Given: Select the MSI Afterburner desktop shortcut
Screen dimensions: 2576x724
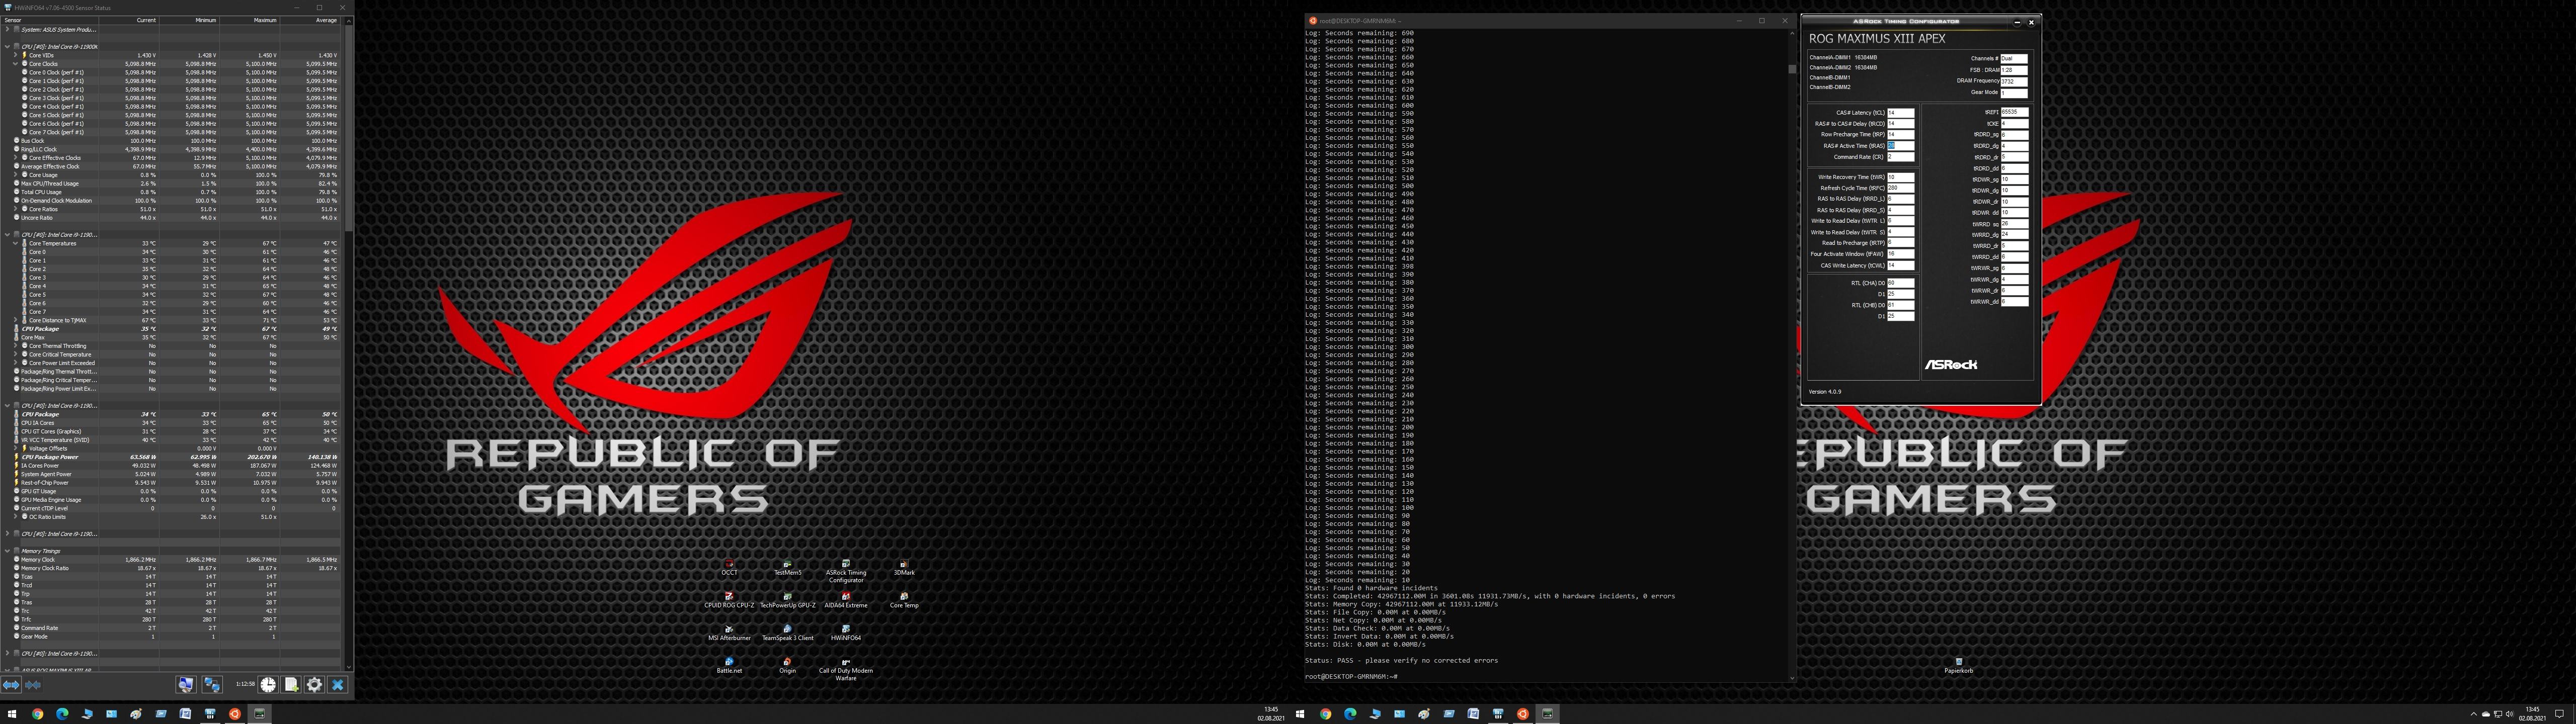Looking at the screenshot, I should tap(729, 633).
